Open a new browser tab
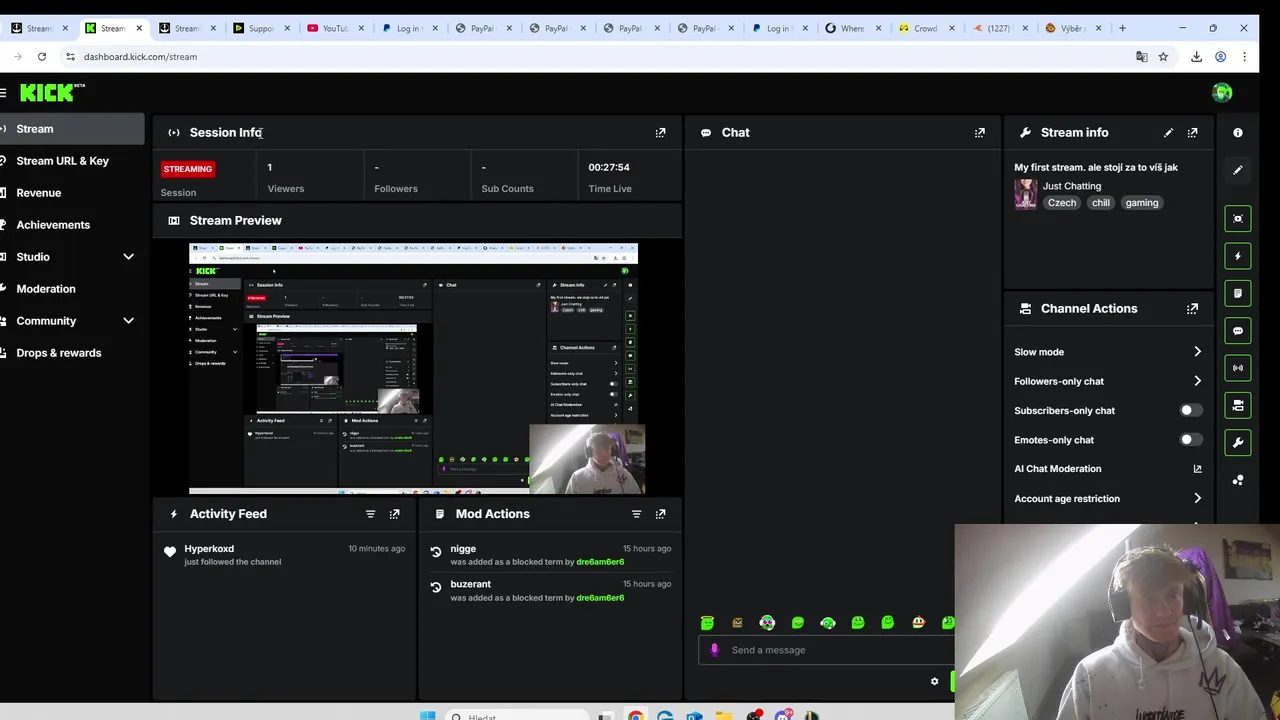The height and width of the screenshot is (720, 1280). click(1122, 28)
